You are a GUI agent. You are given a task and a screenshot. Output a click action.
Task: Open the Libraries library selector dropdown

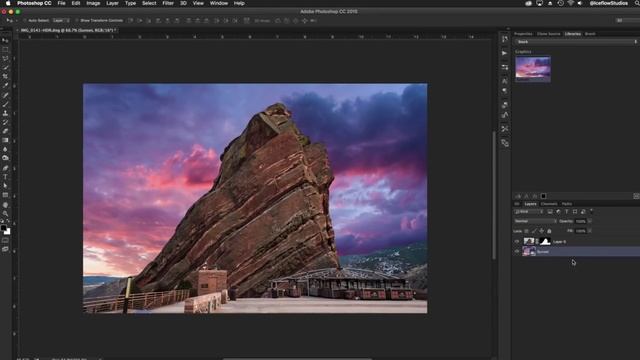point(576,42)
